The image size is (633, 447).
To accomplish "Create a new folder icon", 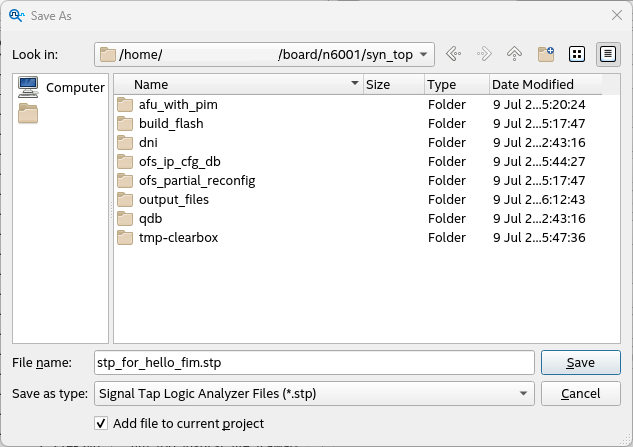I will pos(546,54).
